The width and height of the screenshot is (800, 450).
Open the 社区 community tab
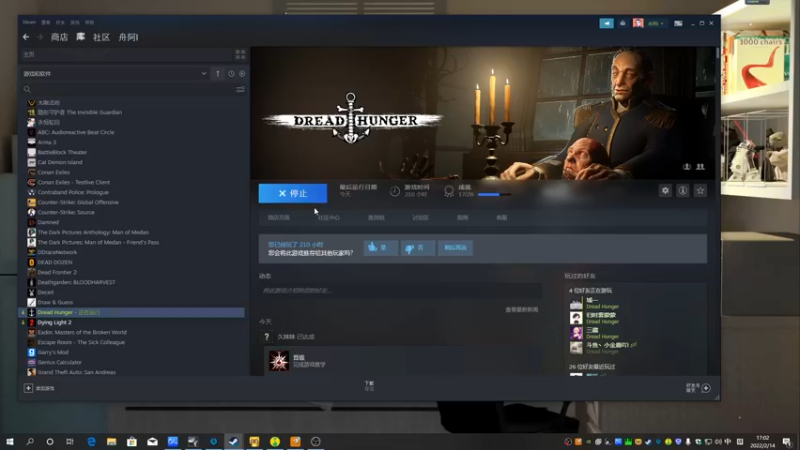[x=101, y=37]
